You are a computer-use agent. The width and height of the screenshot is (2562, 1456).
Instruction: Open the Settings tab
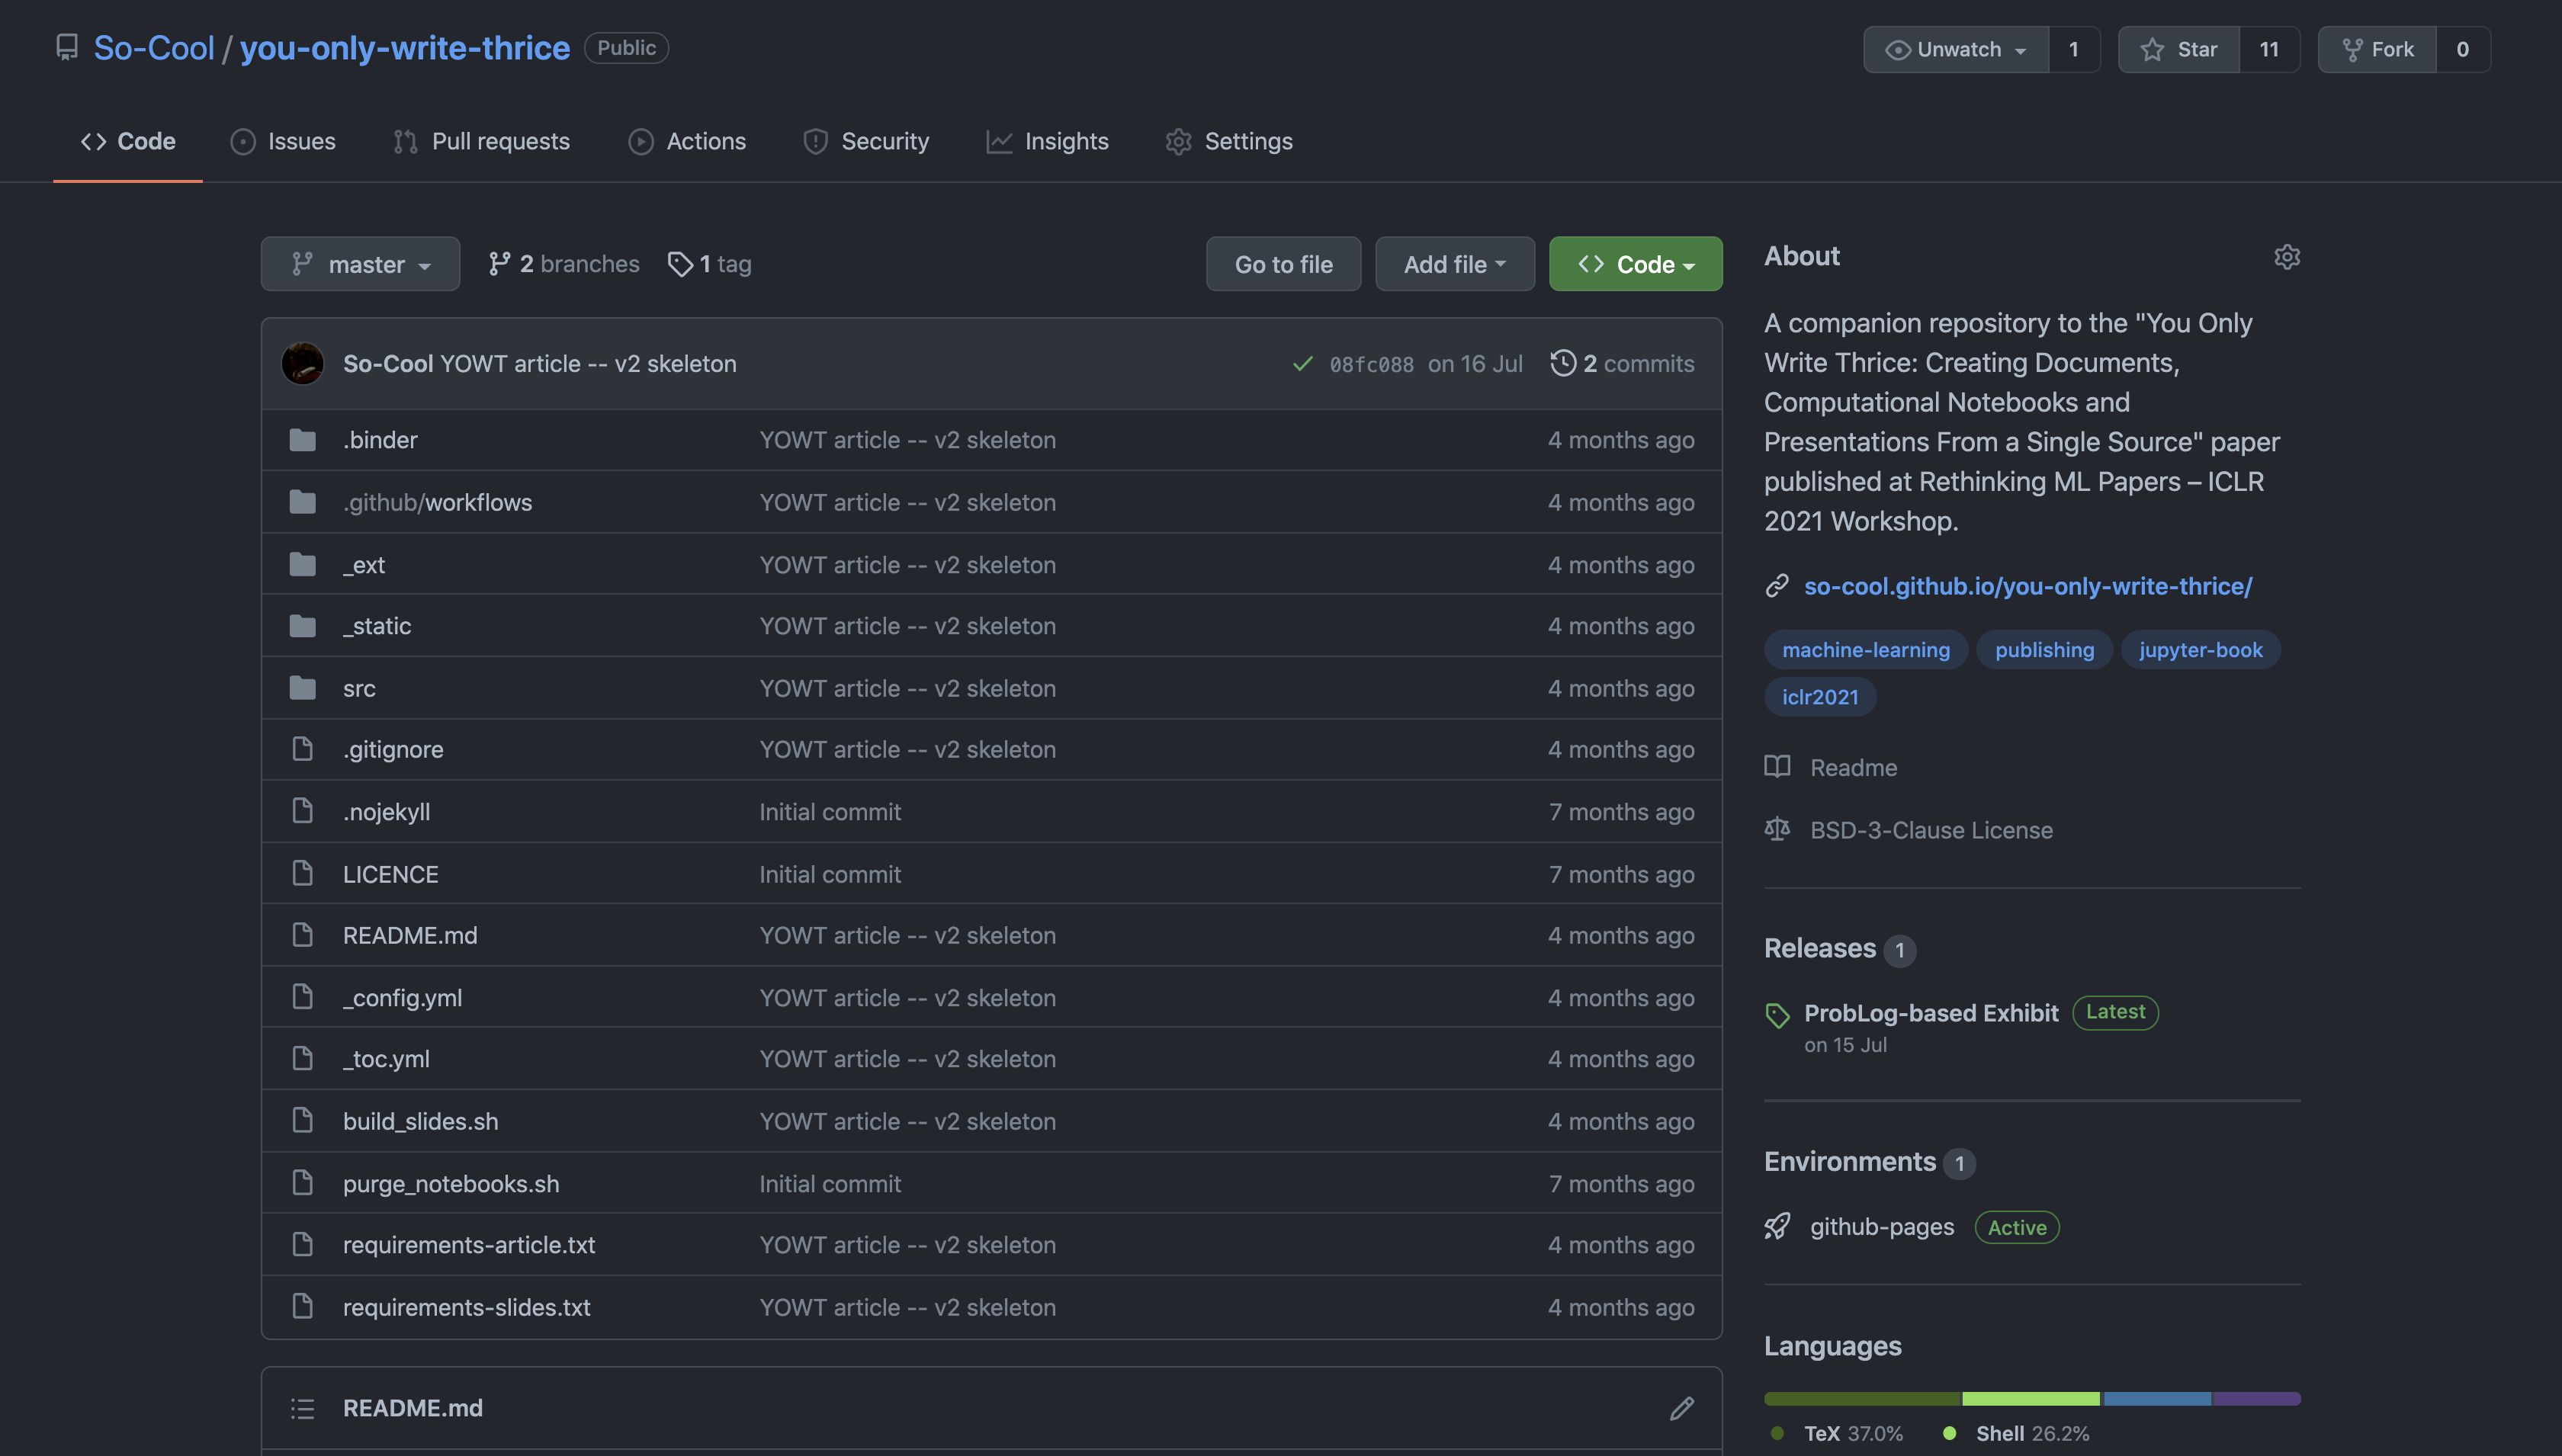tap(1229, 141)
